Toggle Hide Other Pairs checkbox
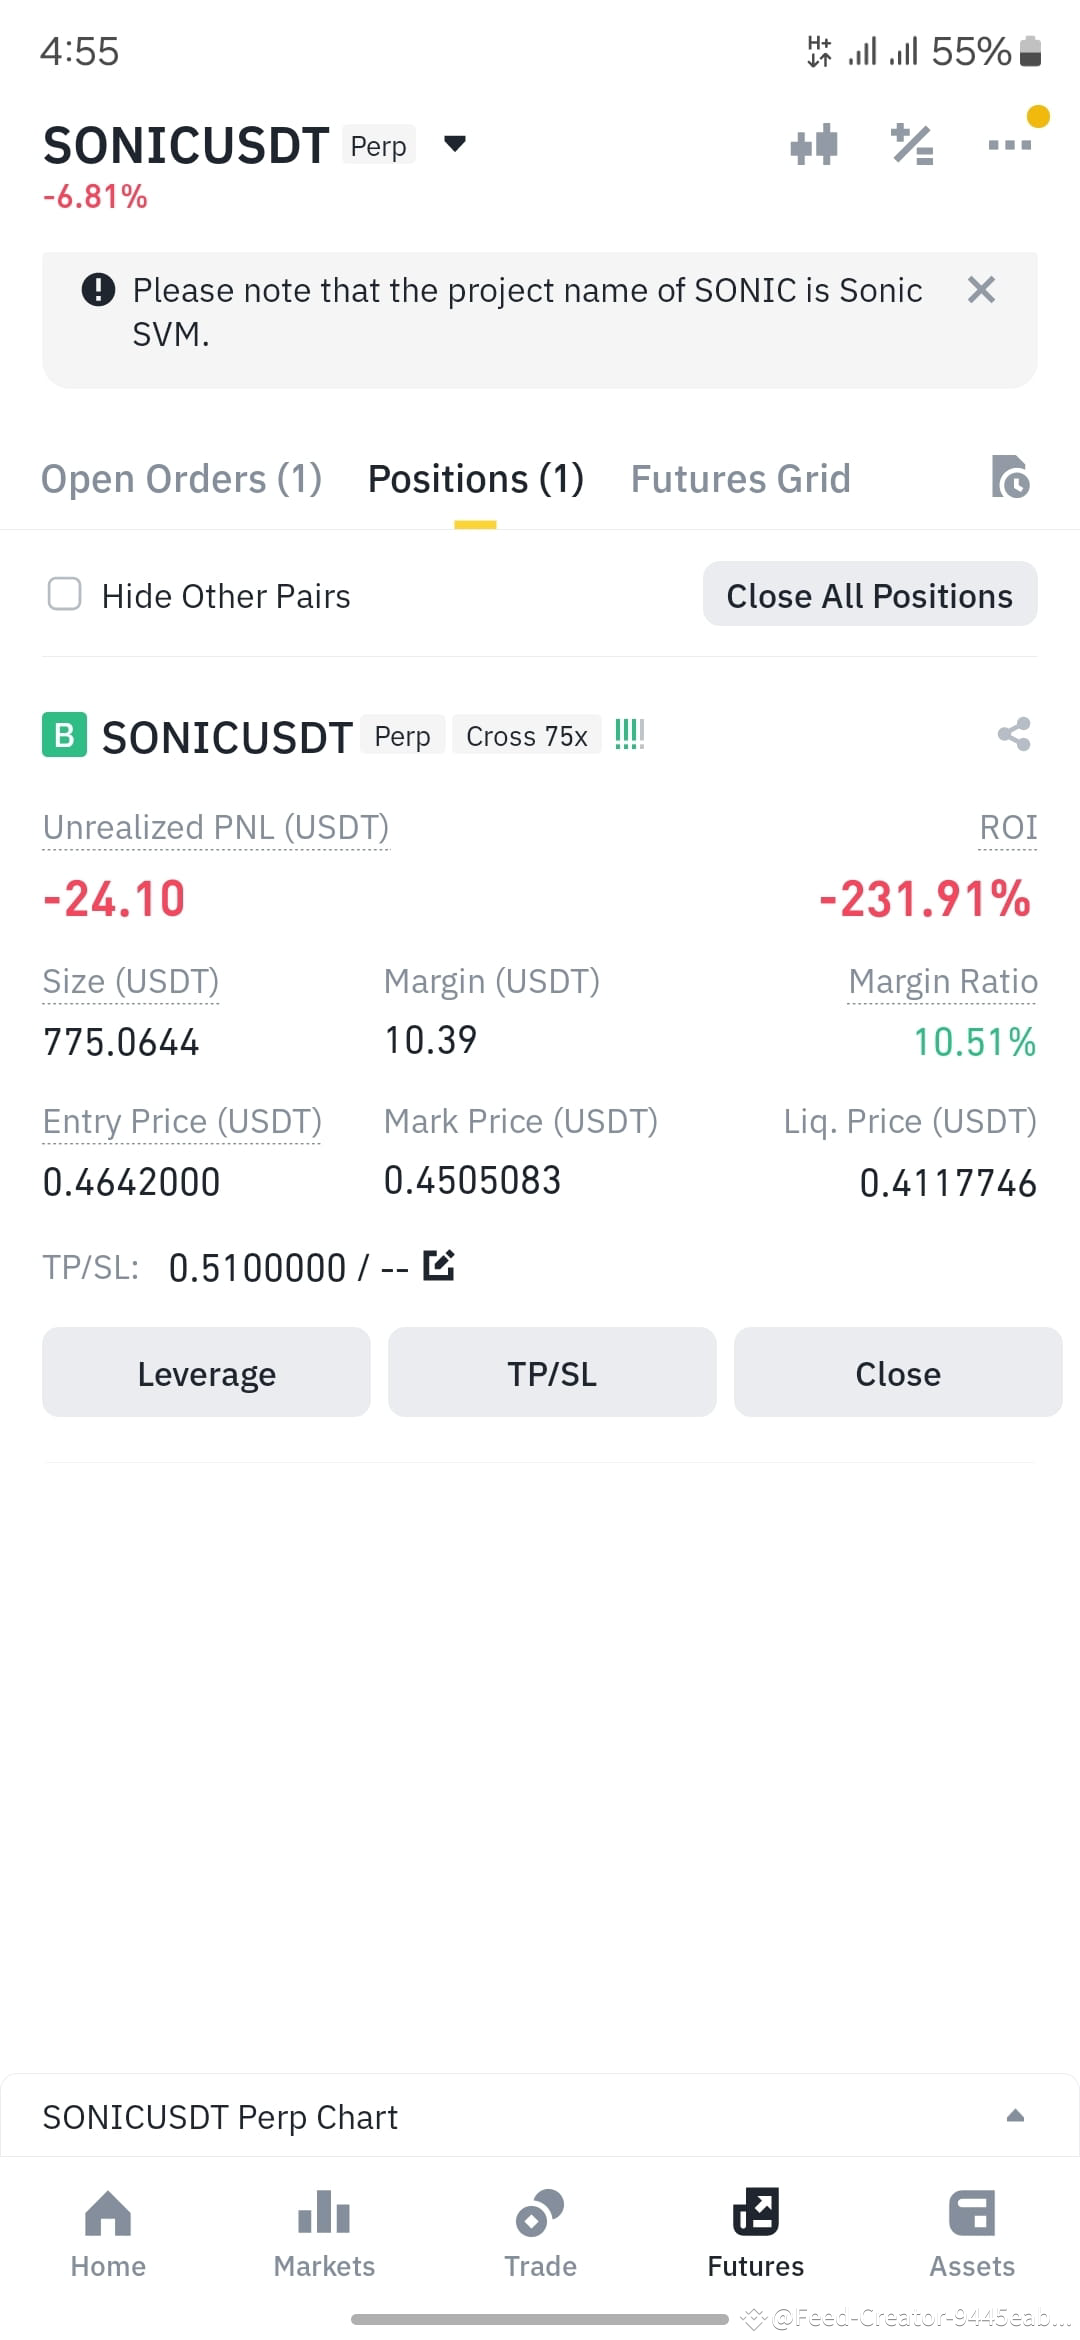 65,594
